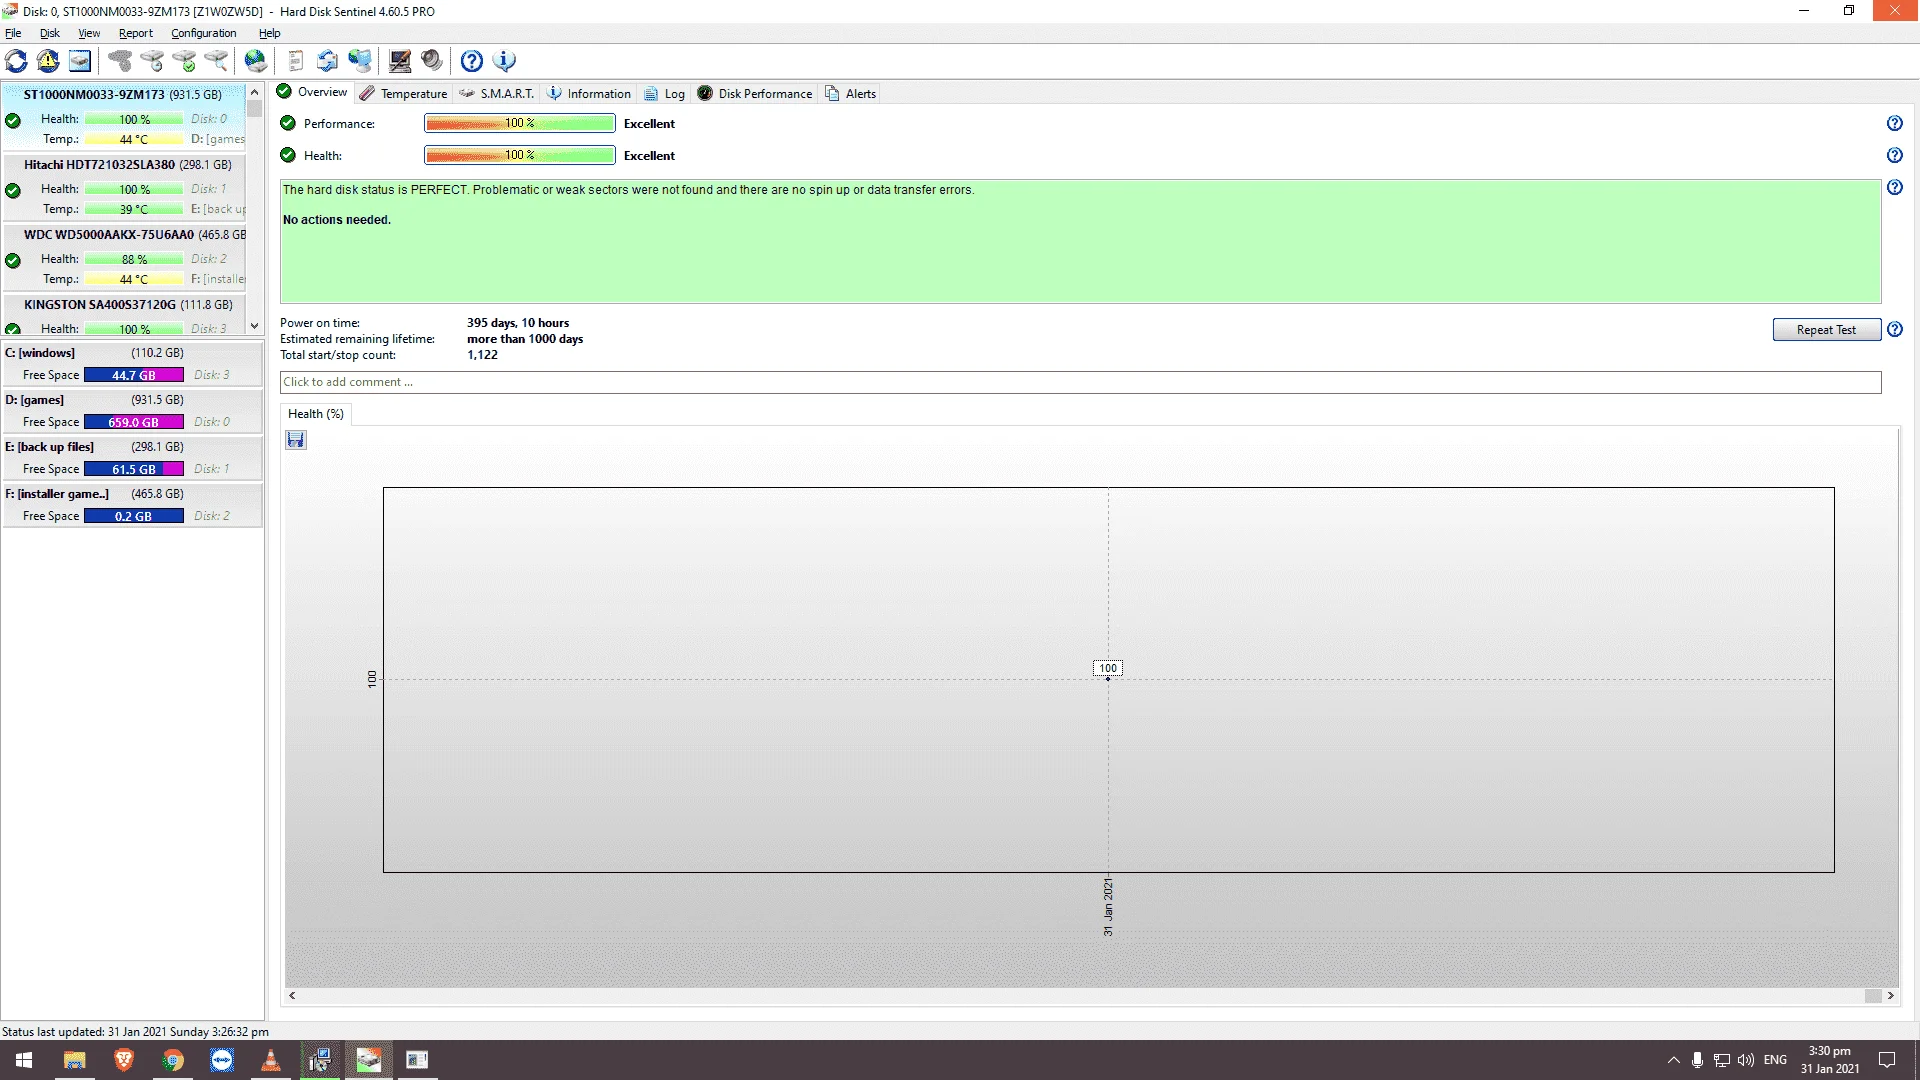
Task: Switch to the Temperature tab
Action: 404,93
